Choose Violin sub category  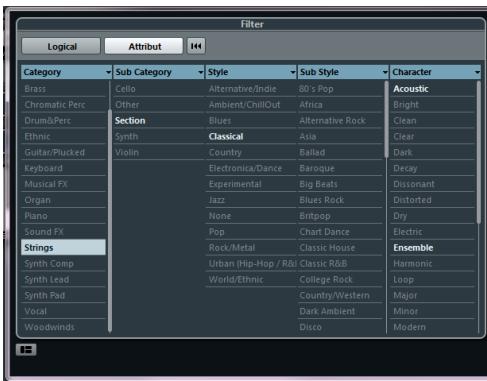tap(159, 153)
